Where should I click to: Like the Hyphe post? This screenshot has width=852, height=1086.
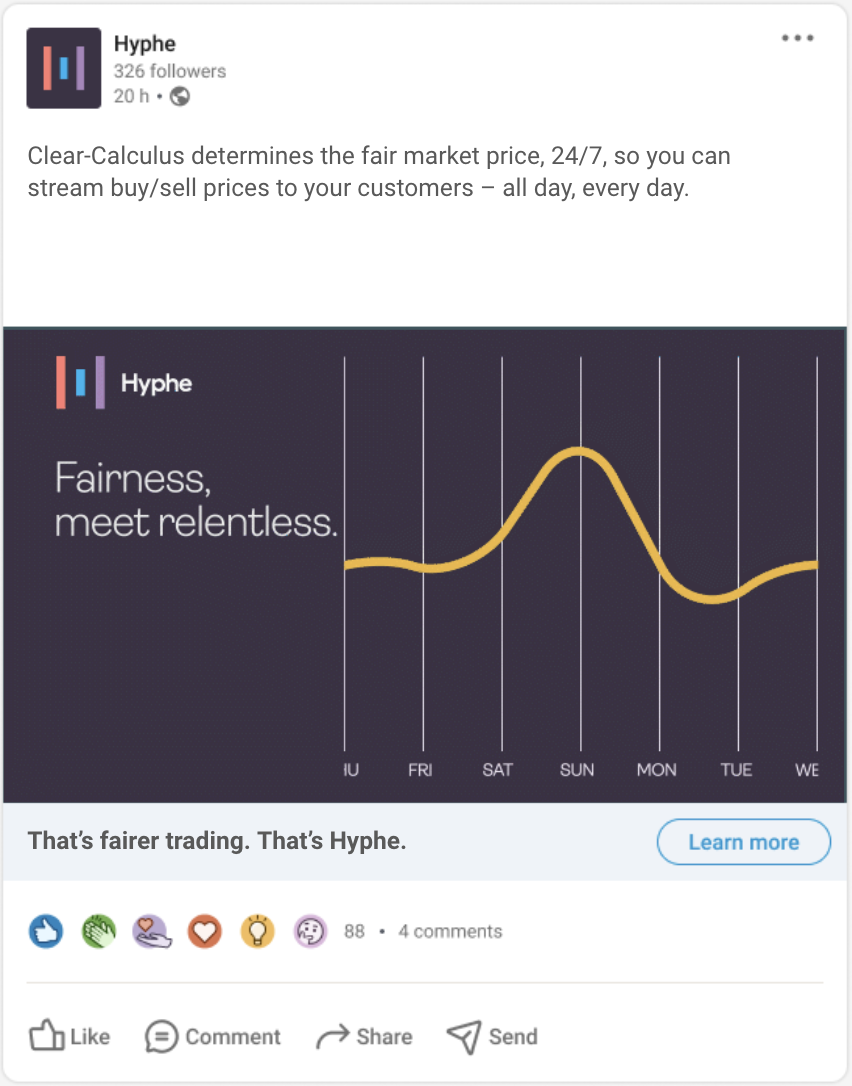click(x=69, y=1036)
